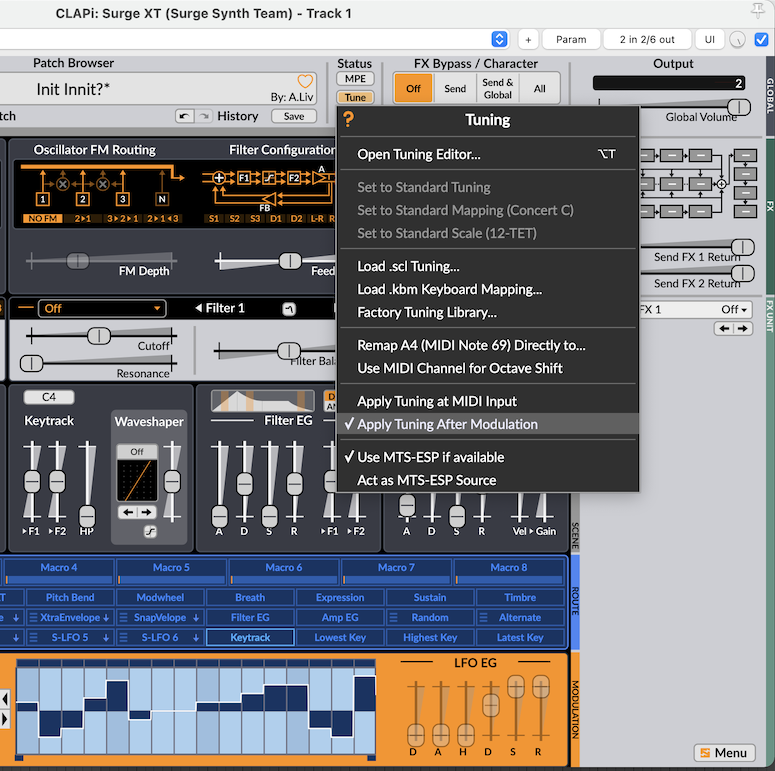Select next waveshaper with right arrow
Viewport: 775px width, 771px height.
(x=146, y=513)
